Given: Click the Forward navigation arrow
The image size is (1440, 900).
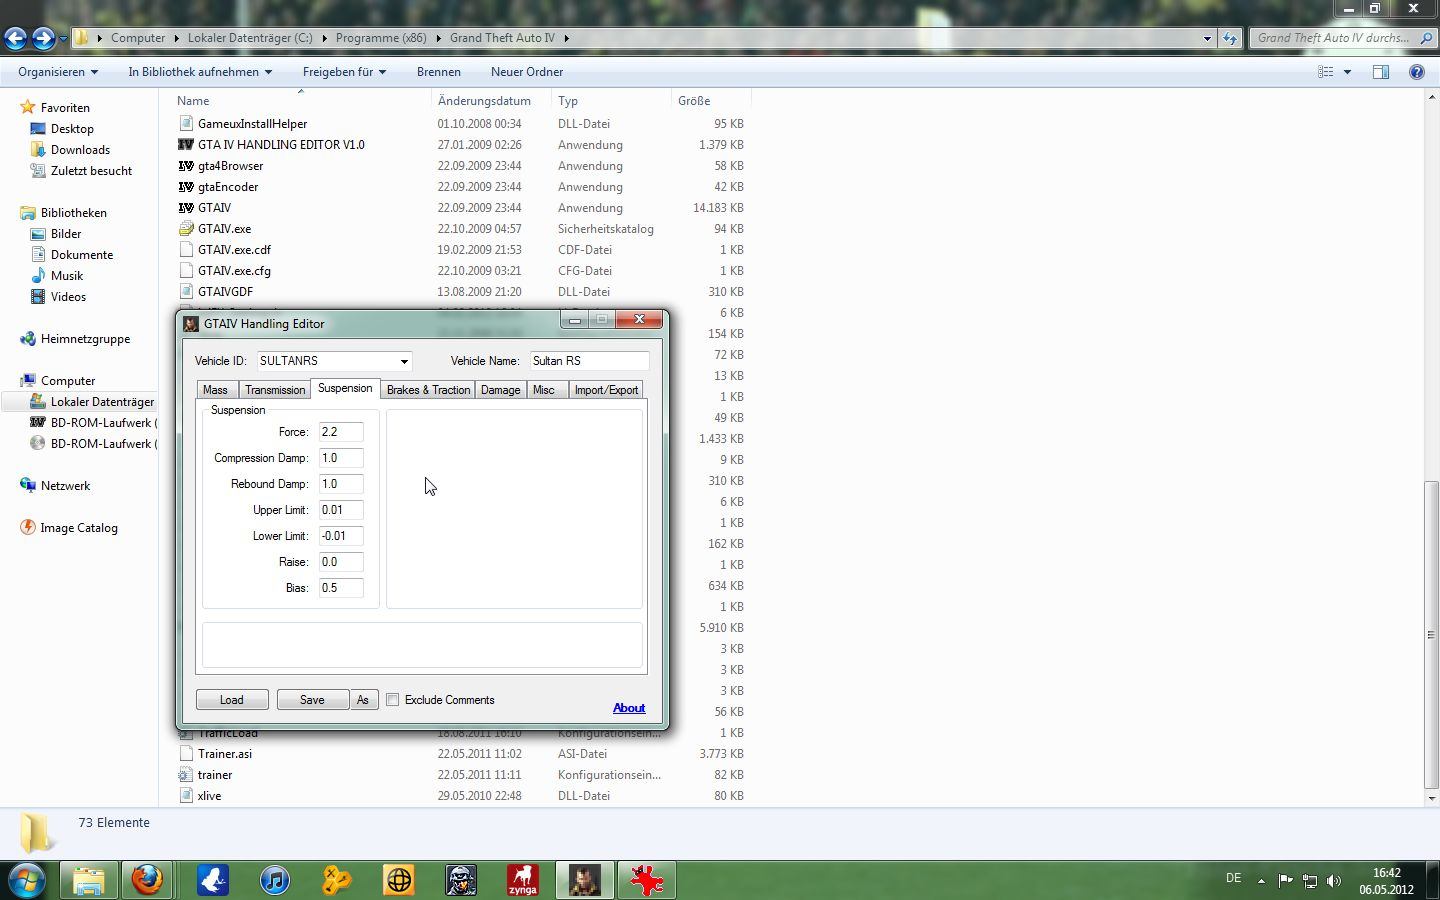Looking at the screenshot, I should pyautogui.click(x=43, y=38).
